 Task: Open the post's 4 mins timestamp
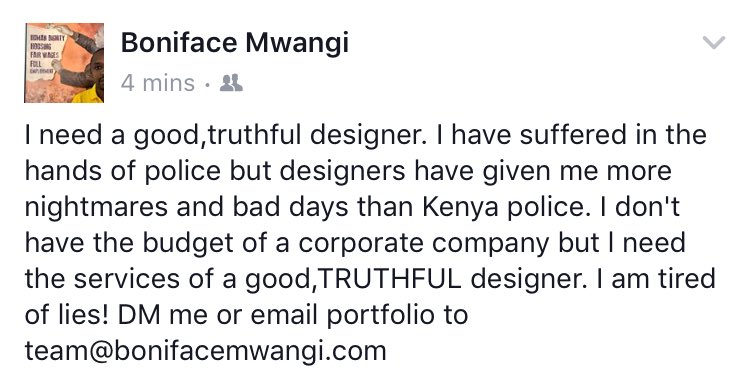coord(158,83)
